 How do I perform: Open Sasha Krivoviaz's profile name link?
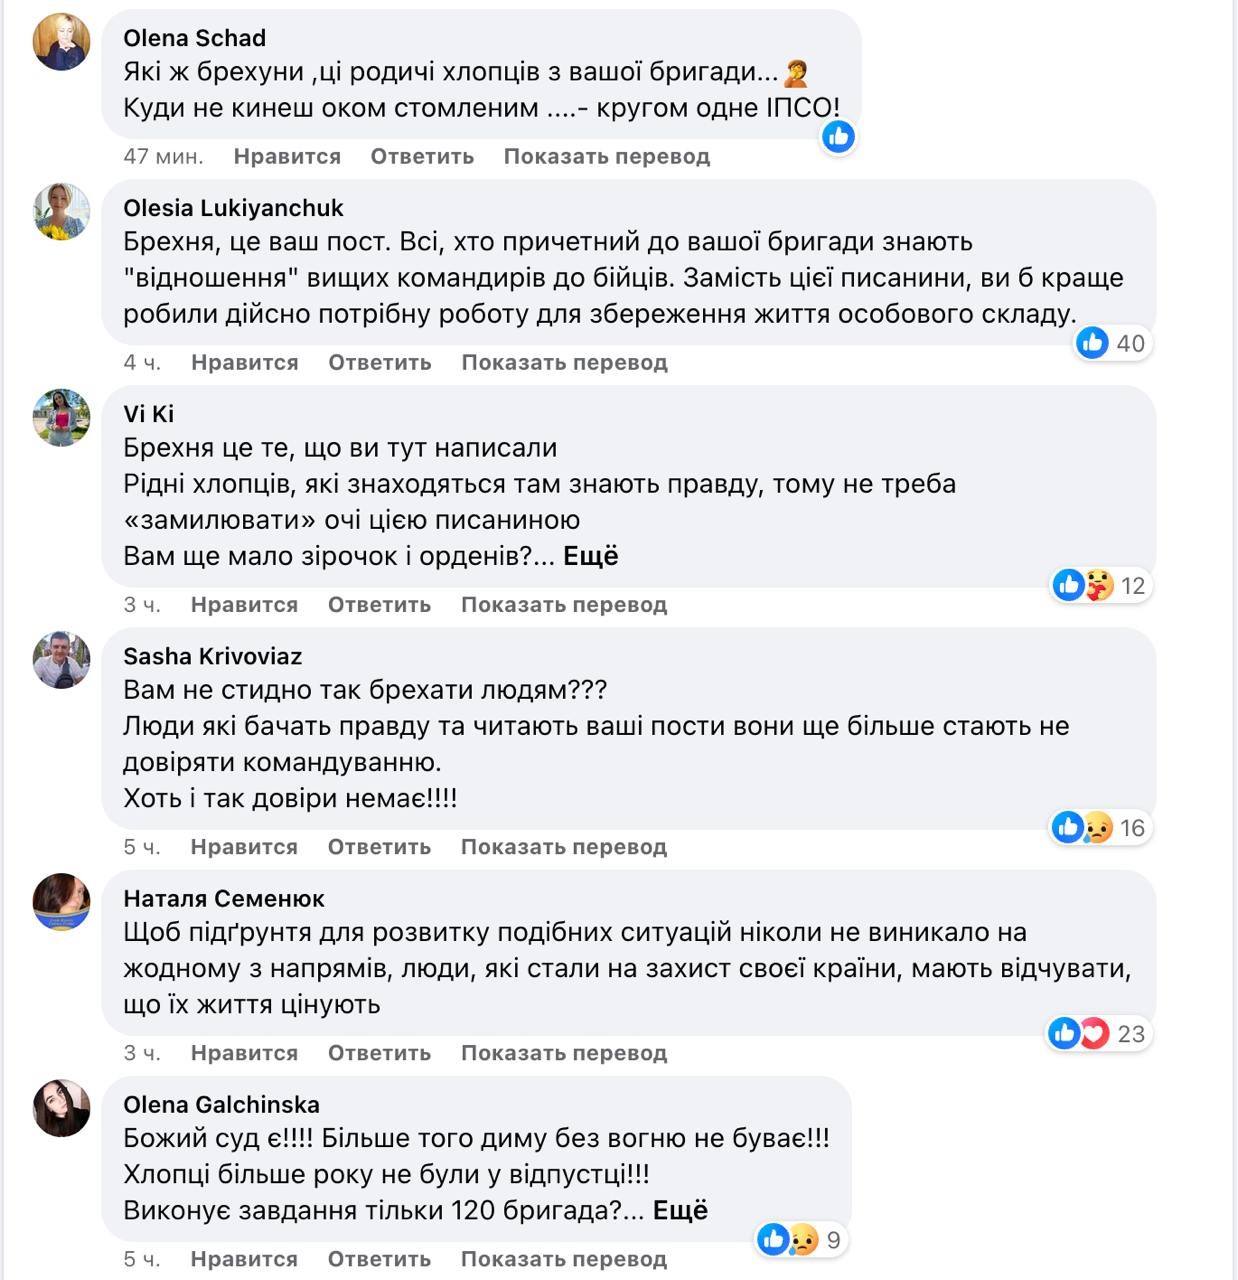pos(212,656)
